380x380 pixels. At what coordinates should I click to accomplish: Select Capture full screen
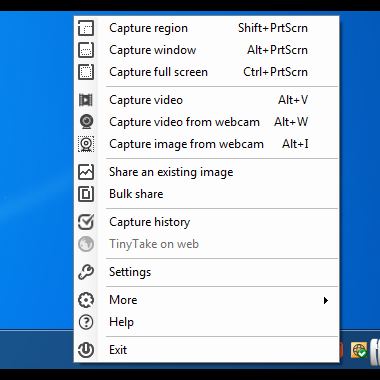point(206,72)
